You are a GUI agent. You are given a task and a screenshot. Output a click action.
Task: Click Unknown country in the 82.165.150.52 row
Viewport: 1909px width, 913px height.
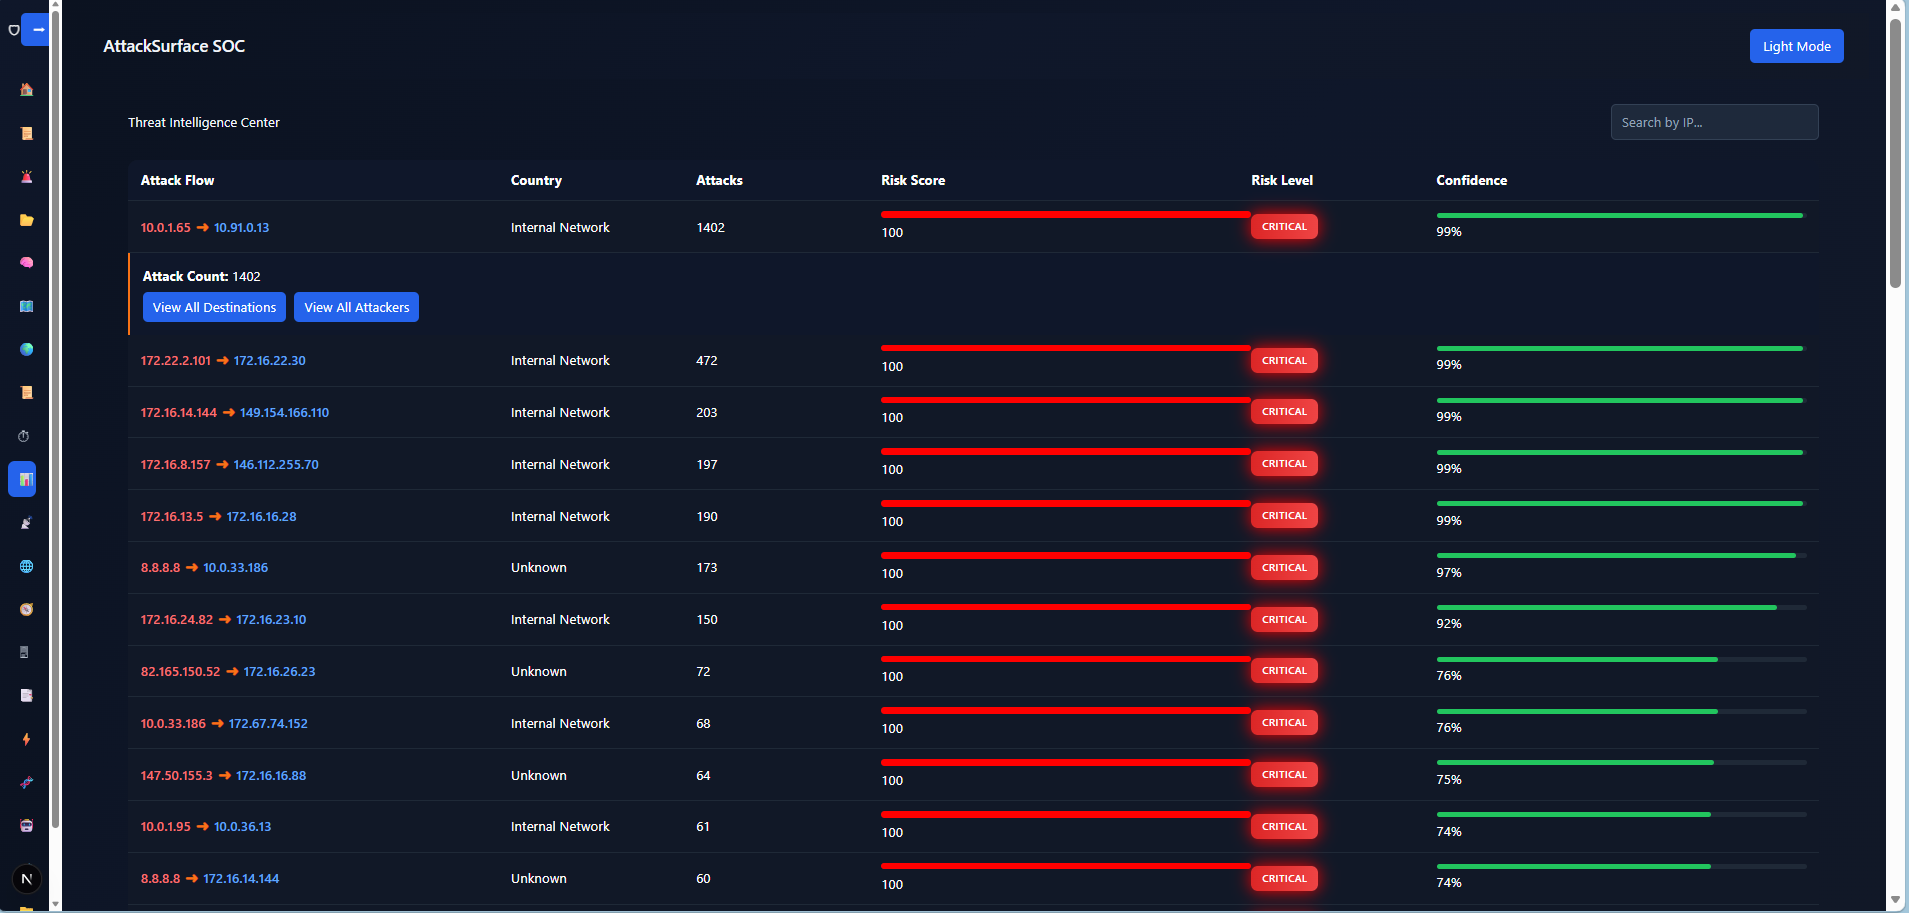point(538,672)
